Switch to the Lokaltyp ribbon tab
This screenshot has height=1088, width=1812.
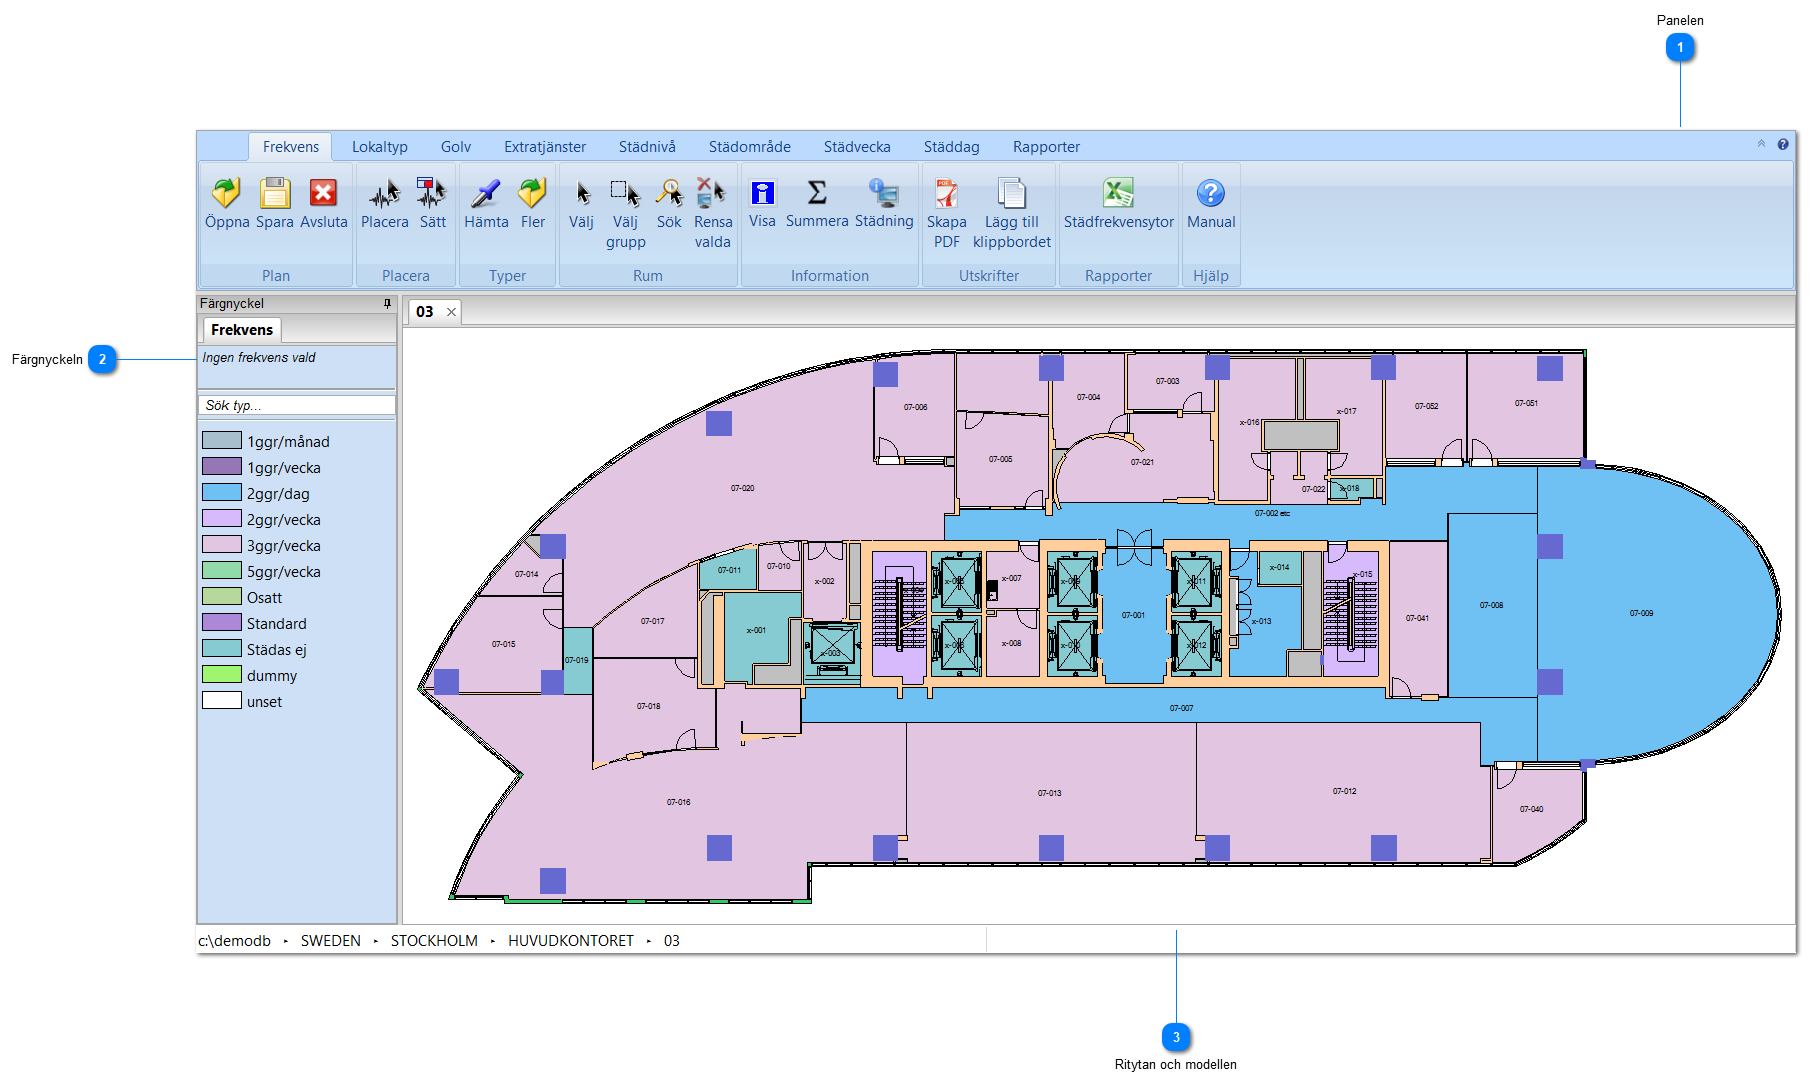coord(379,147)
